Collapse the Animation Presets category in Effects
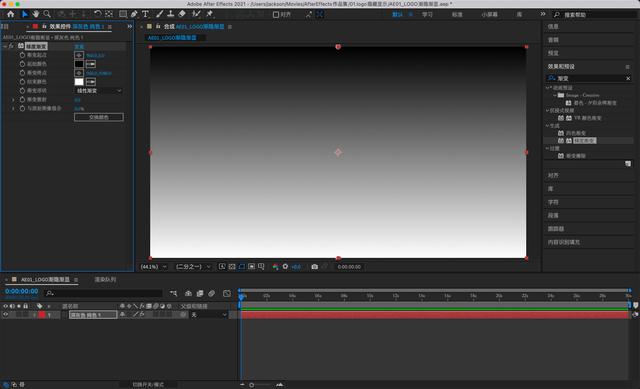 [x=547, y=88]
